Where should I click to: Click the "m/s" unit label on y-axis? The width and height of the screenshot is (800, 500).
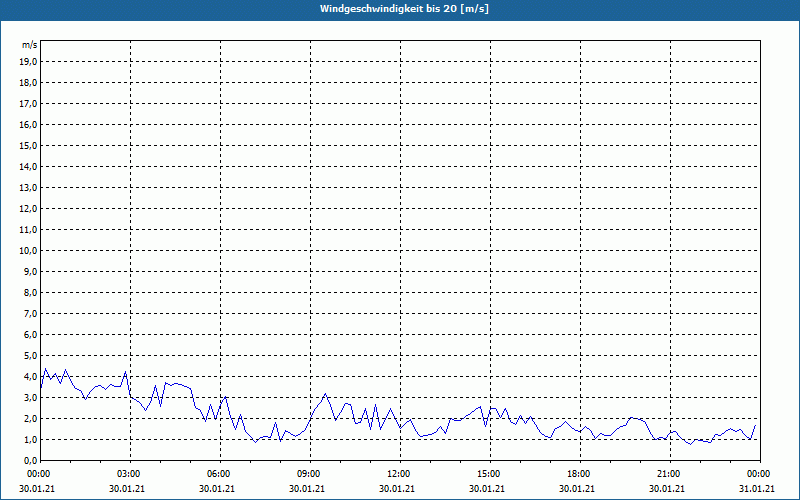pos(30,45)
